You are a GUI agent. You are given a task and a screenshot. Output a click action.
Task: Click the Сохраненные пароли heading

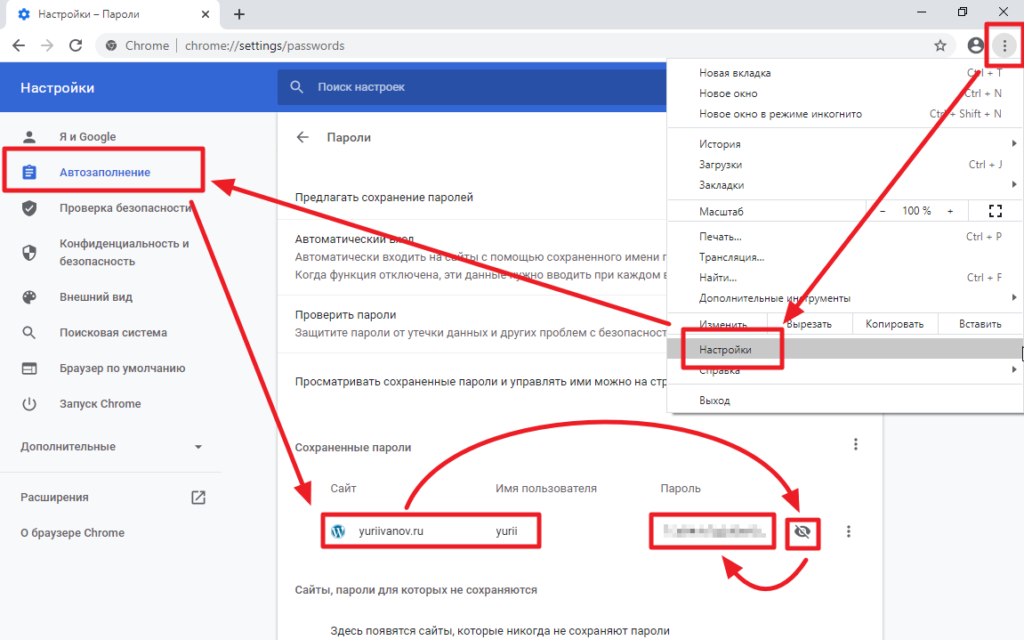coord(353,447)
